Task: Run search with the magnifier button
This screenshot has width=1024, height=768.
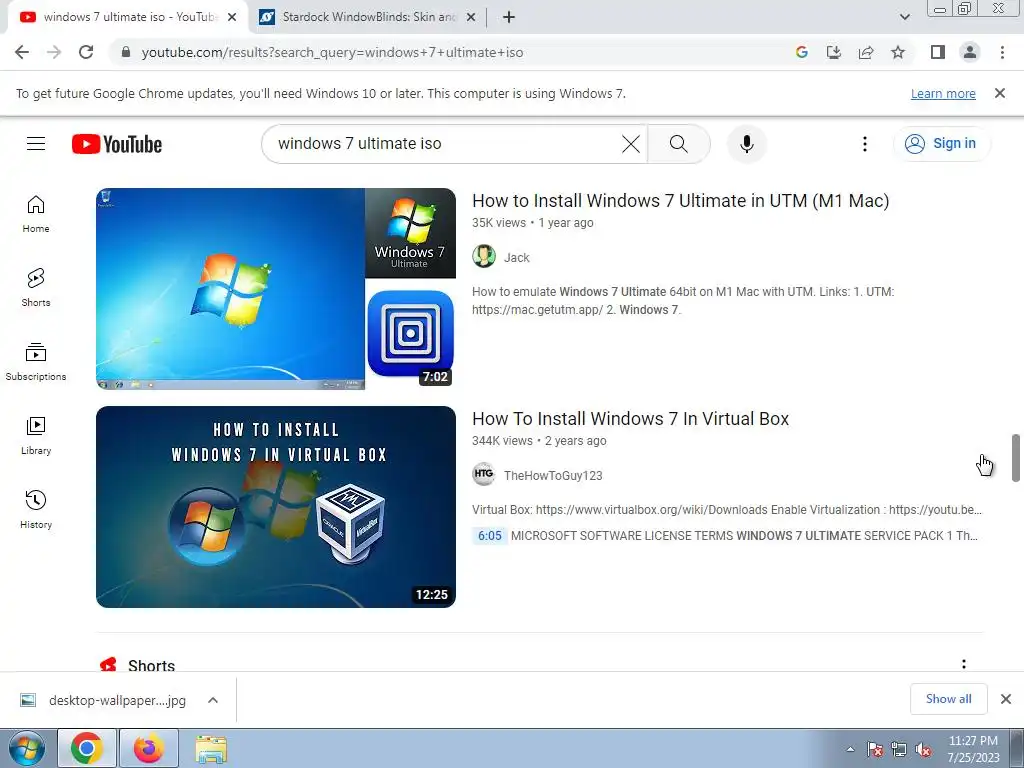Action: [x=679, y=144]
